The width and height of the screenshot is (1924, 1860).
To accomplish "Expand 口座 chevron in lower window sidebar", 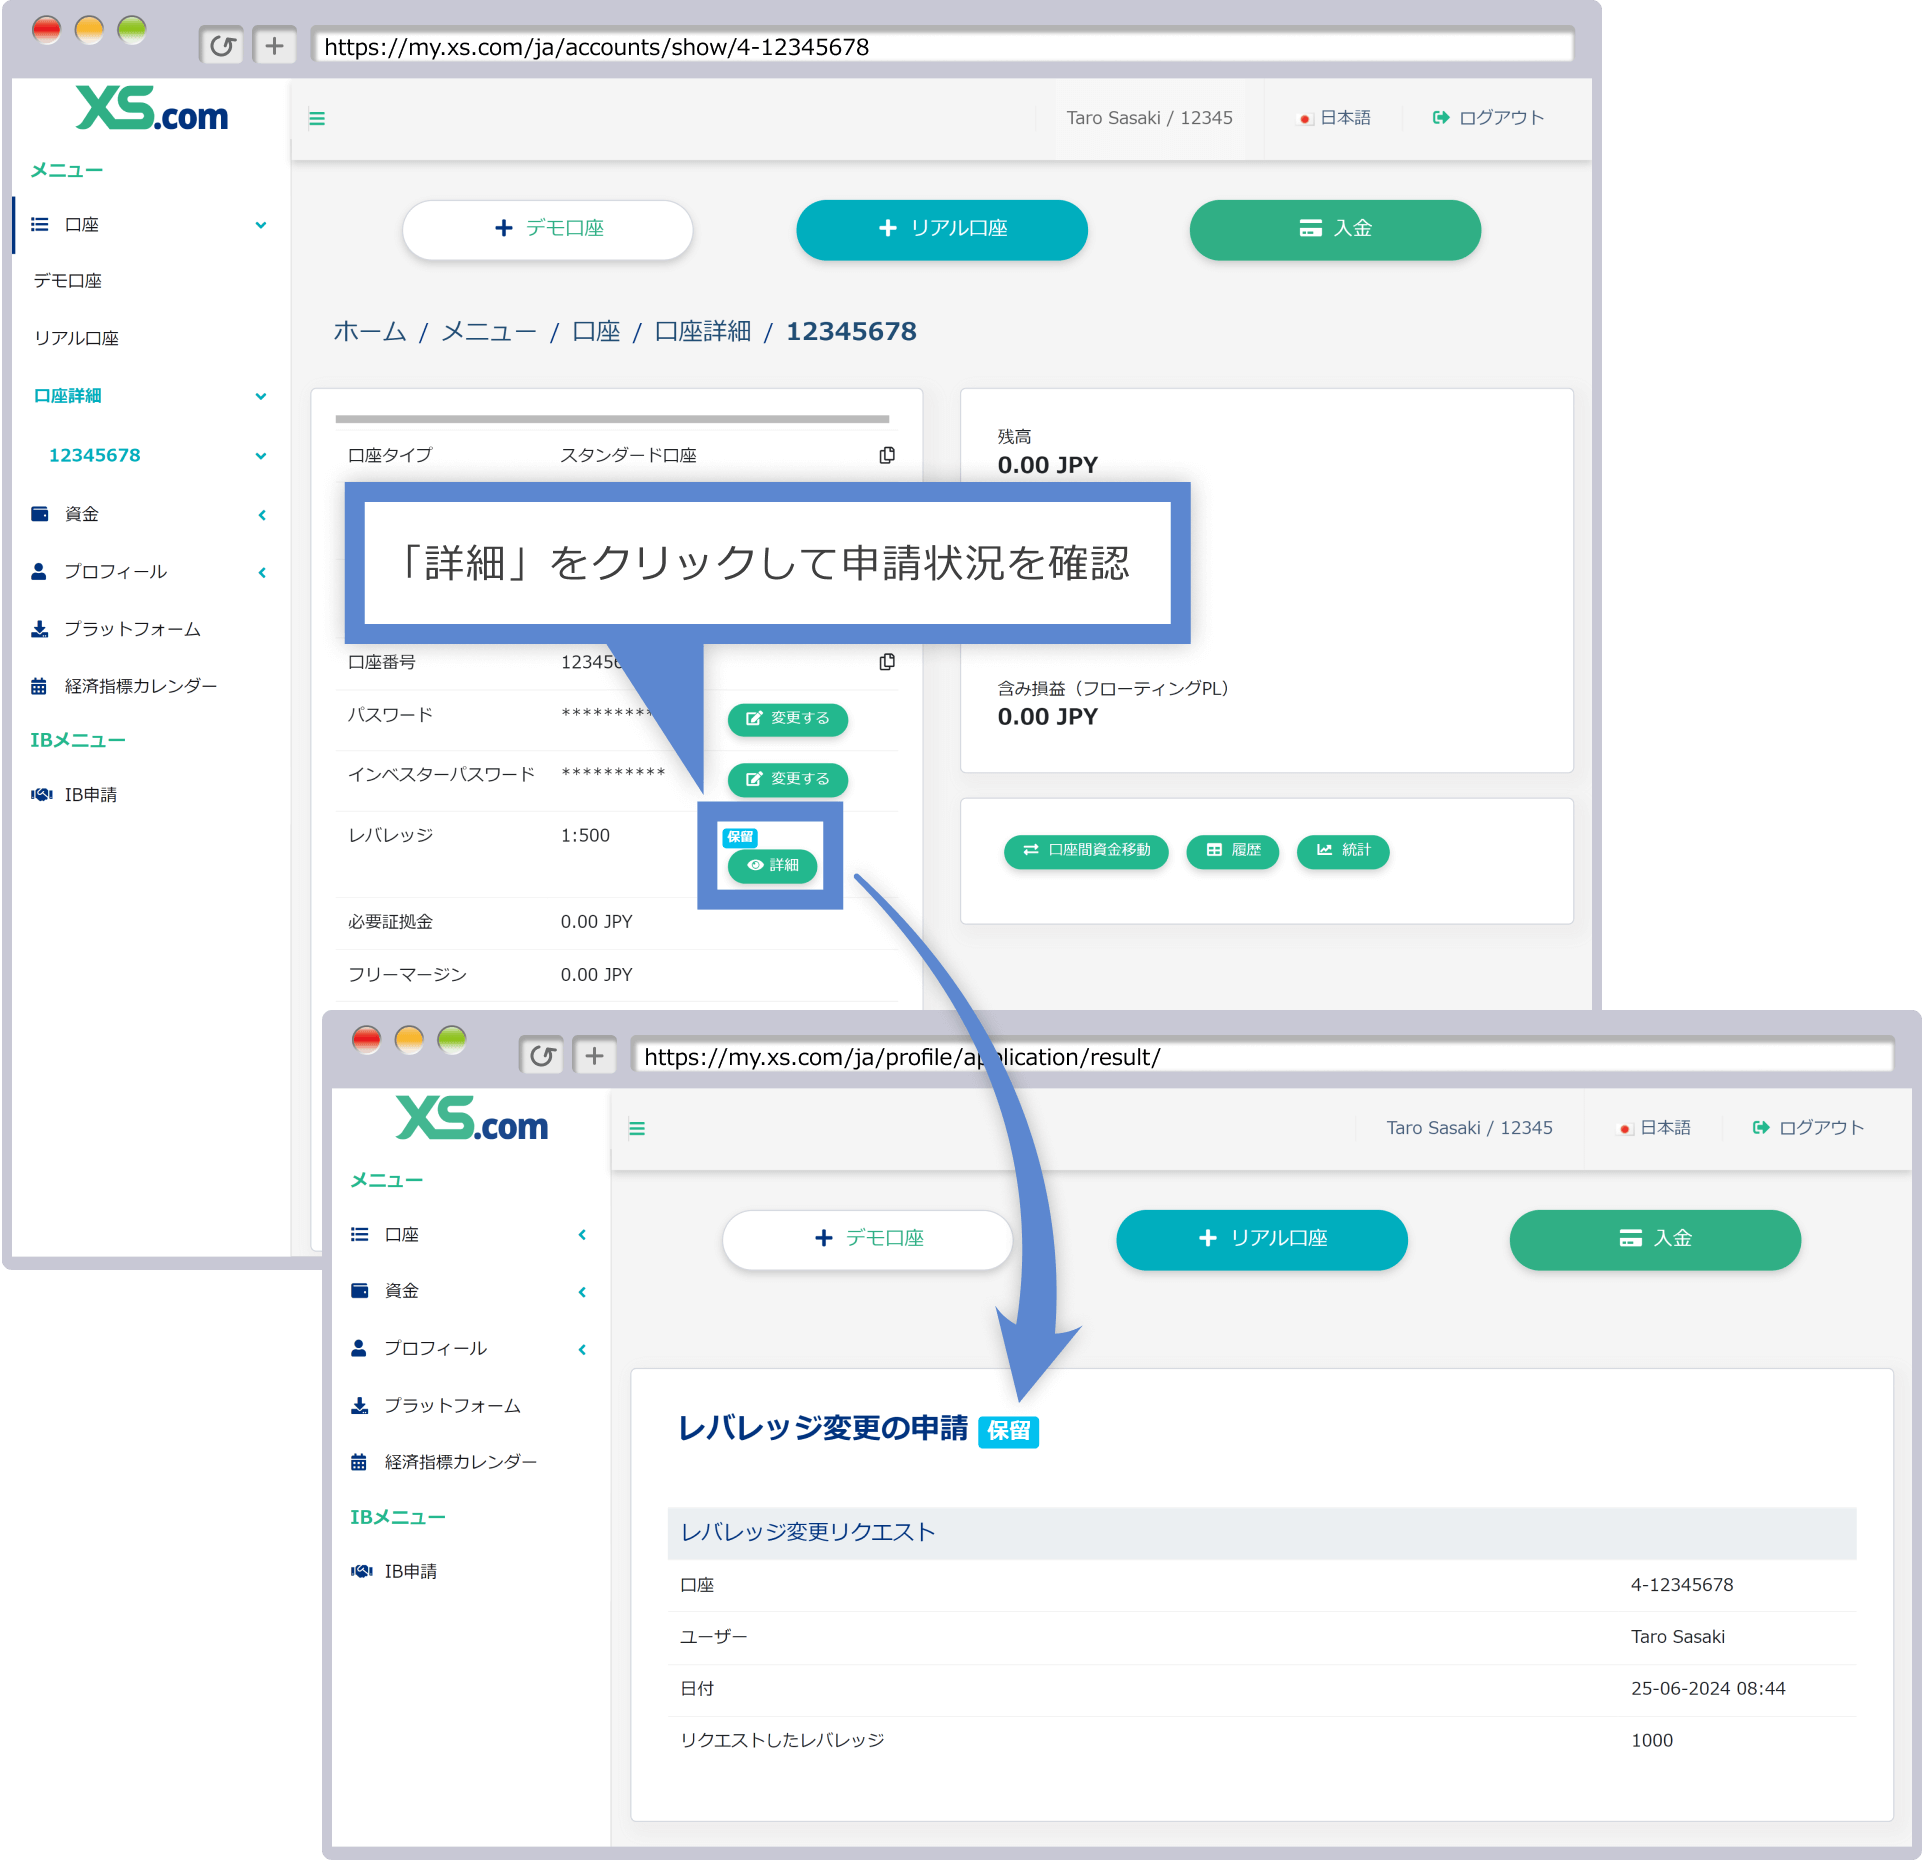I will coord(582,1235).
